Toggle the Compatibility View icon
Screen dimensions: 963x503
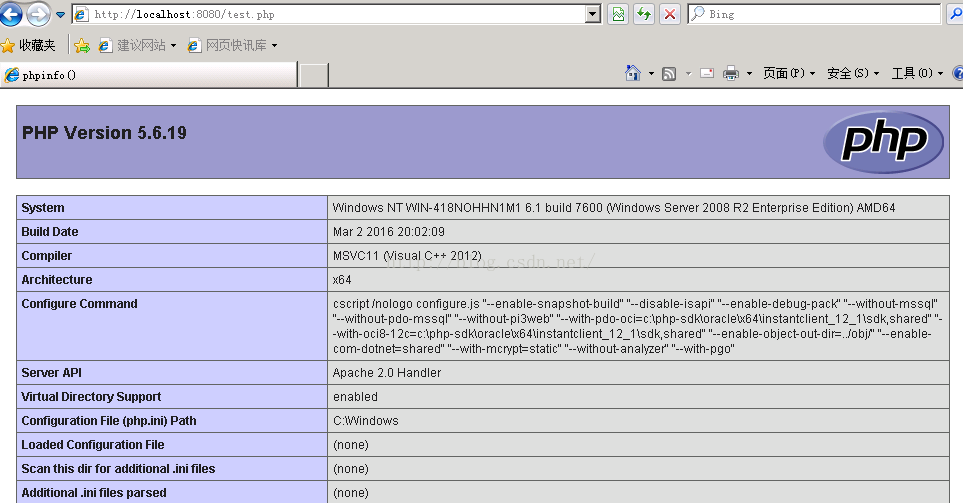[618, 14]
